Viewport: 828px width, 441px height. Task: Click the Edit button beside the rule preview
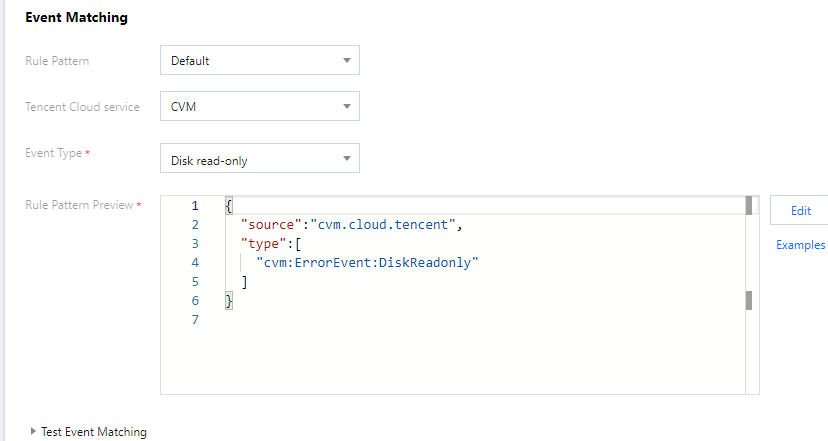pos(800,211)
